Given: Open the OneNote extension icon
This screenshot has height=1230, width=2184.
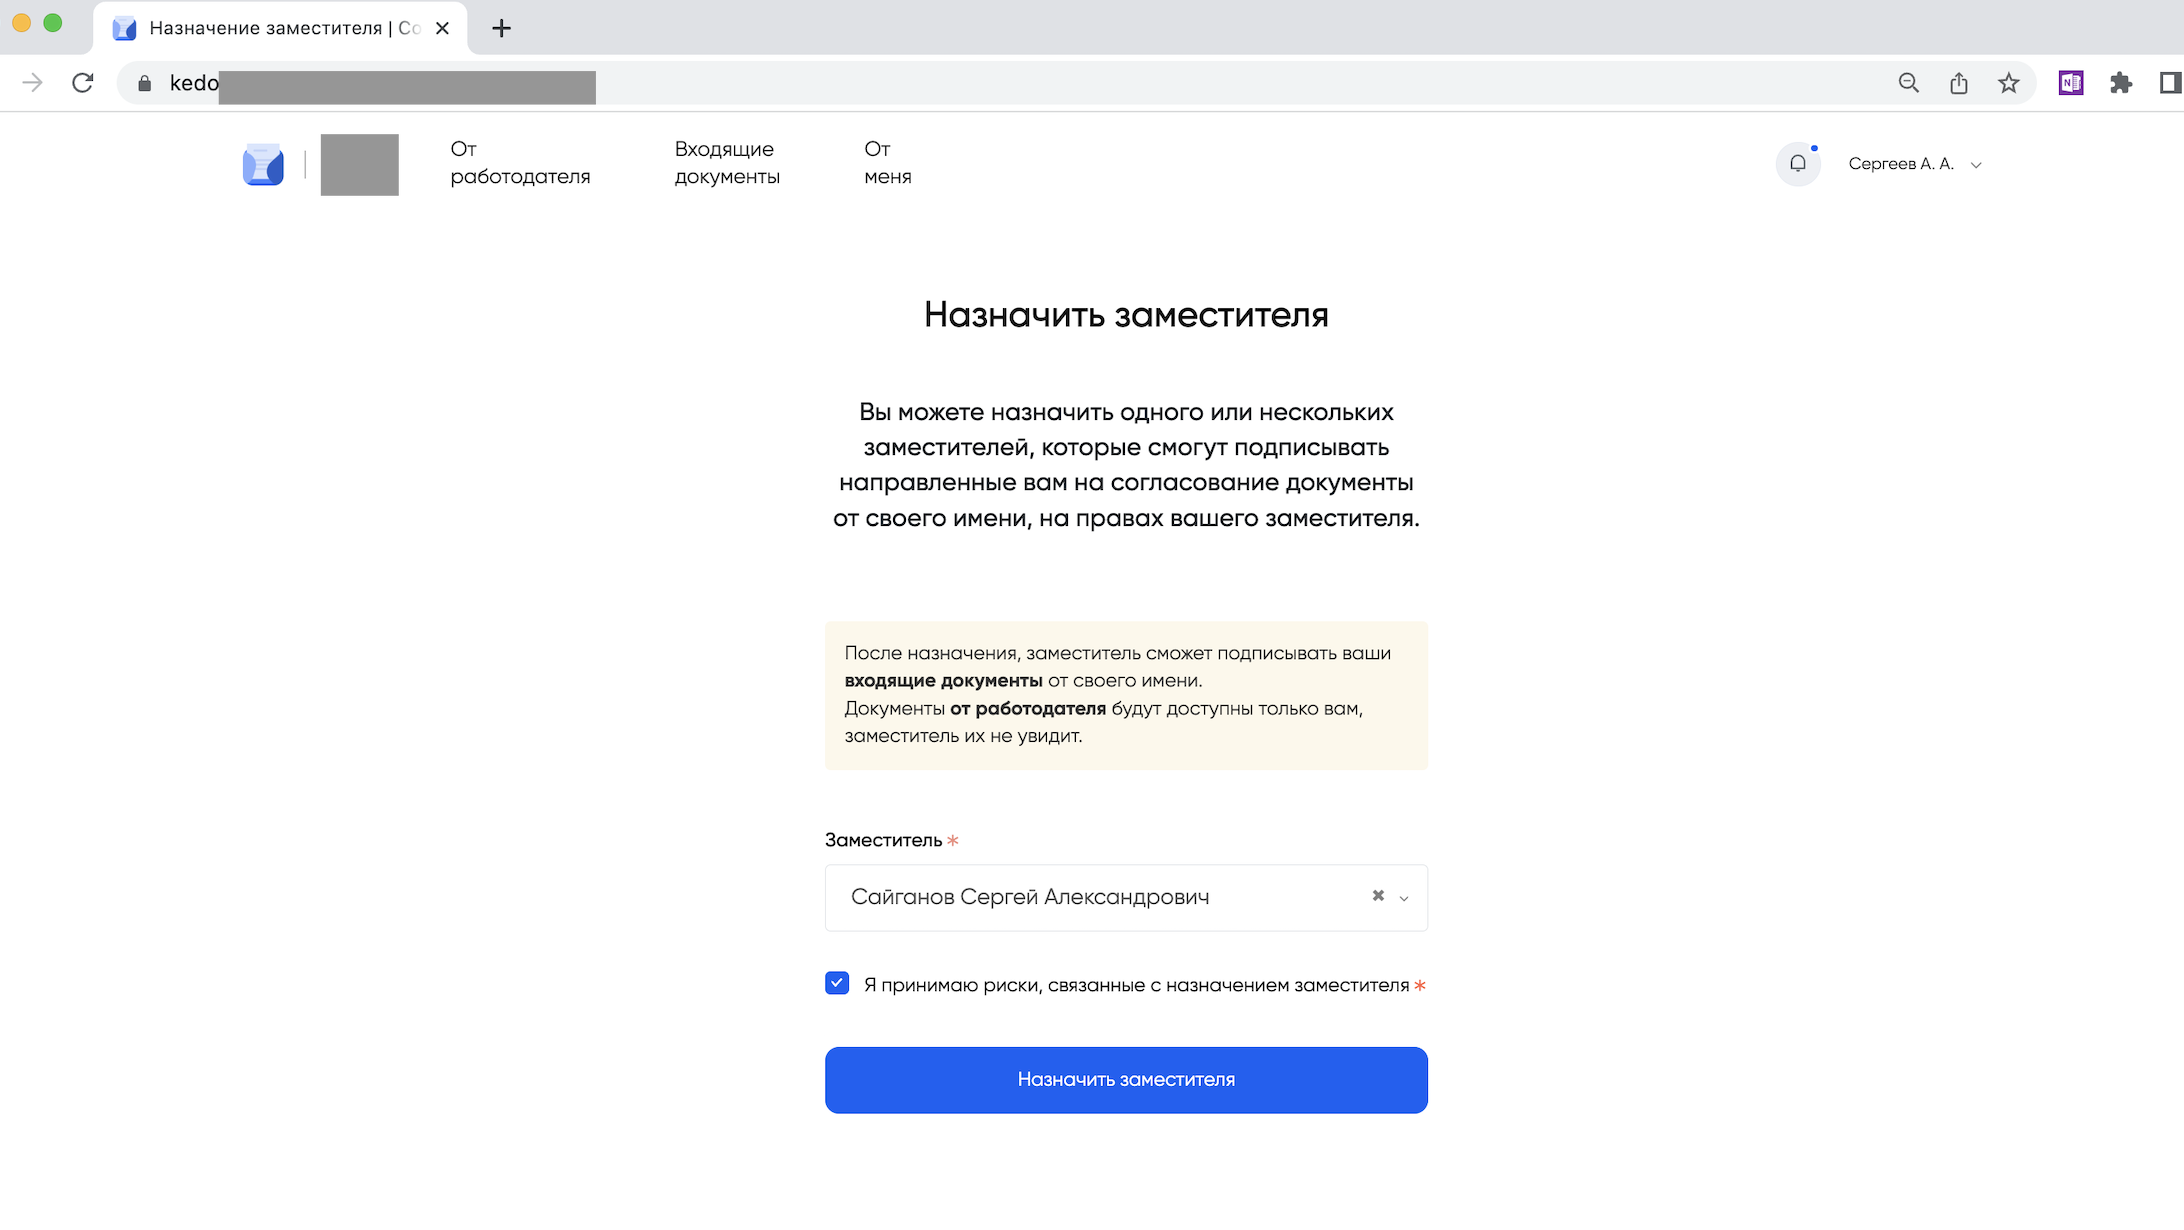Looking at the screenshot, I should pyautogui.click(x=2070, y=83).
